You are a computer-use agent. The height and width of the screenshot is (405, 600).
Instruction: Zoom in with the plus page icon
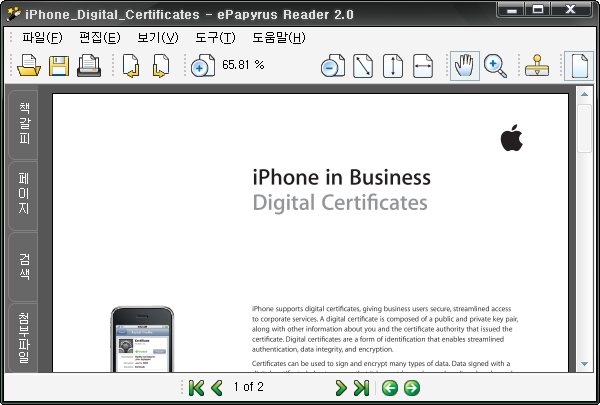tap(203, 66)
